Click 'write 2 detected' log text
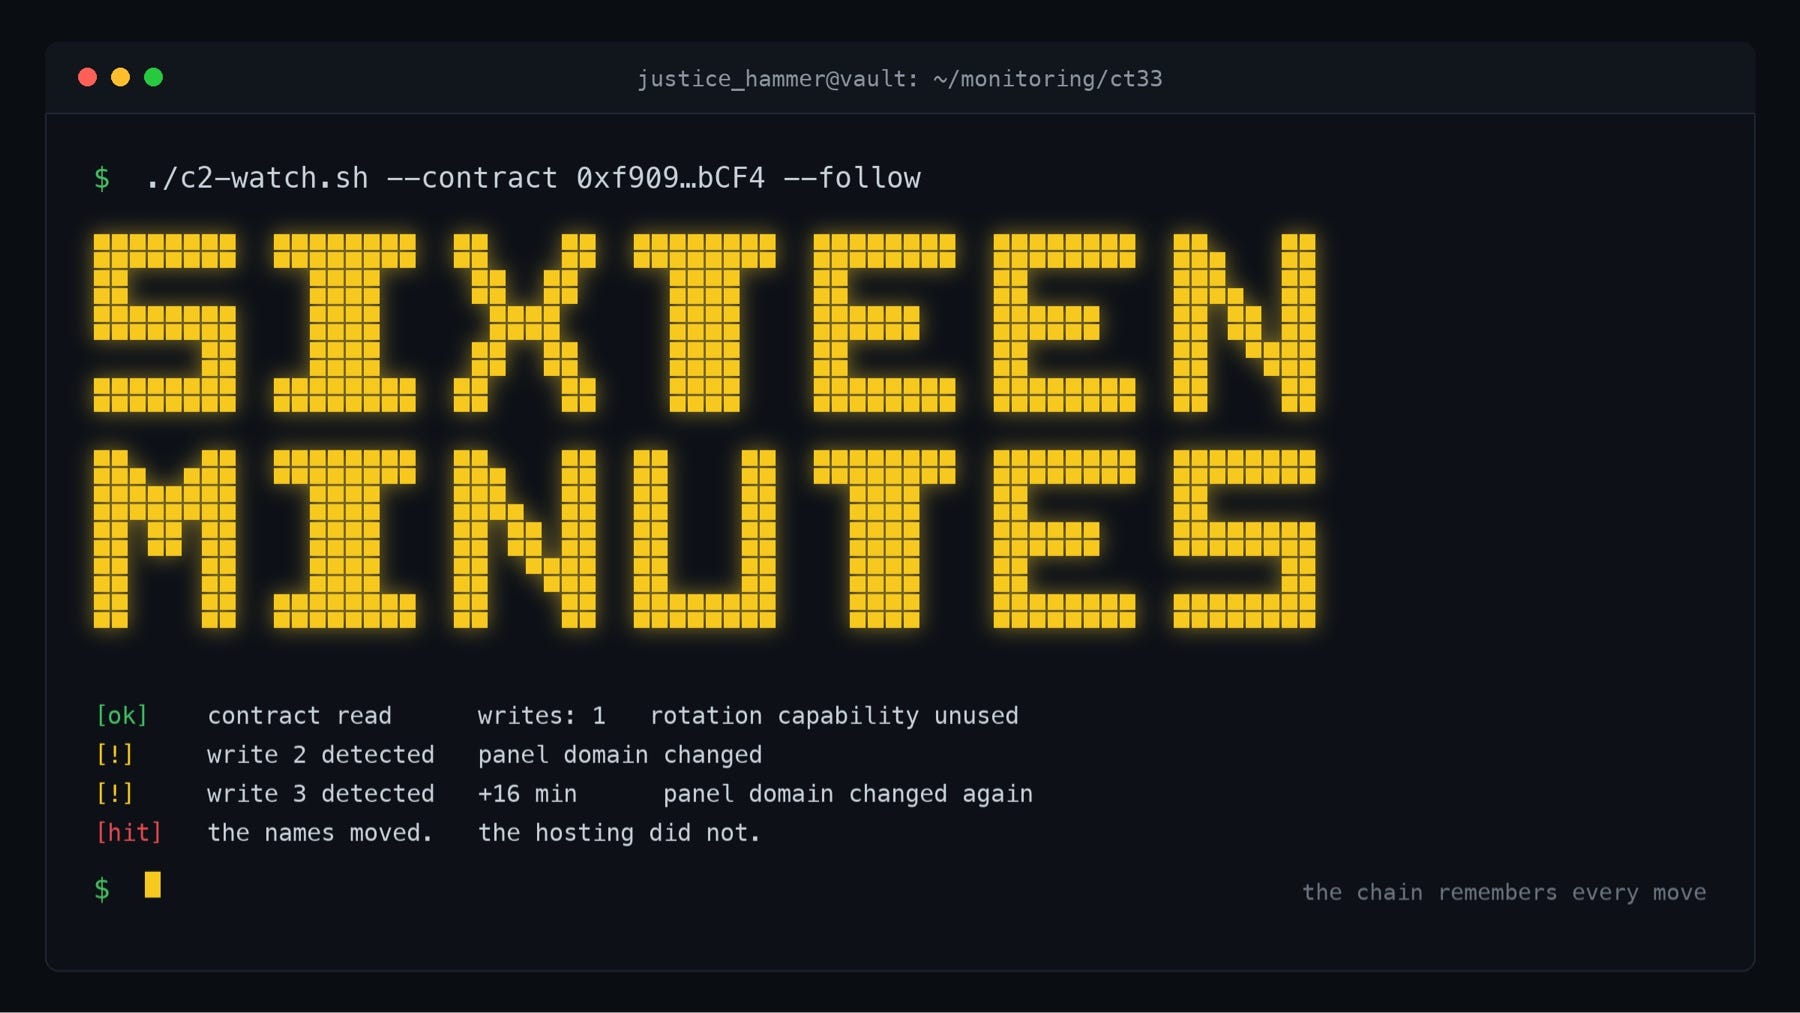1800x1013 pixels. (320, 755)
